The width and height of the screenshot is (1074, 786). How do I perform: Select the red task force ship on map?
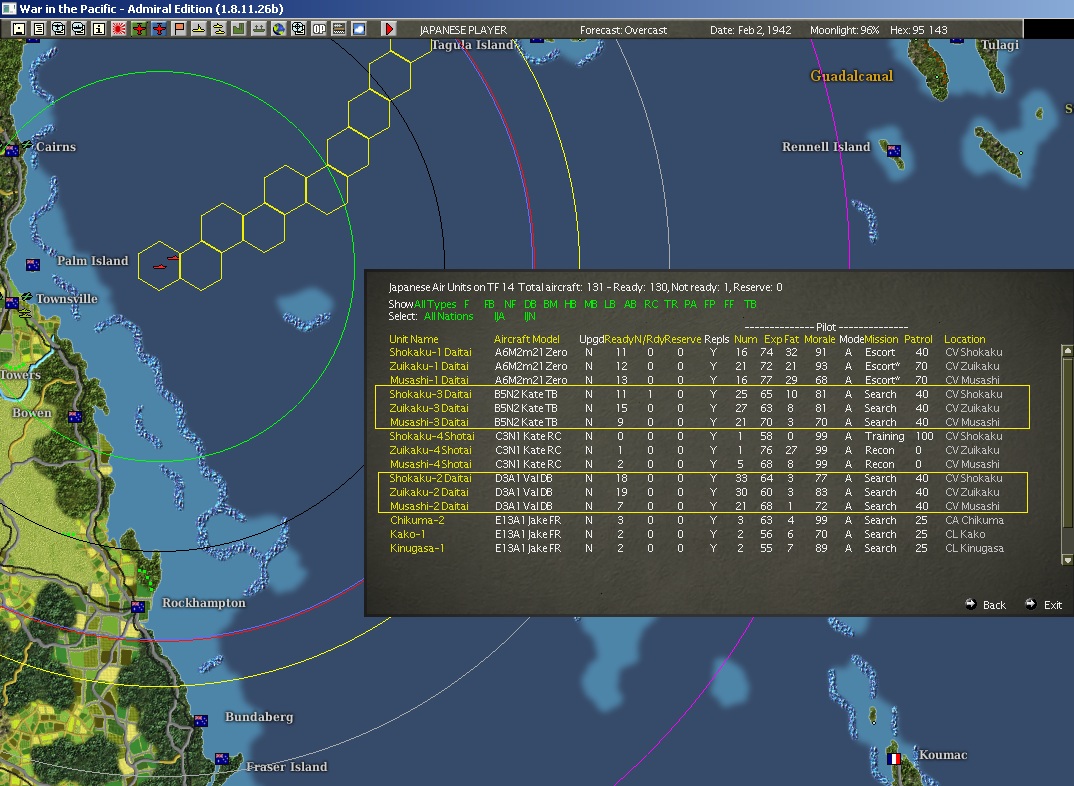160,266
